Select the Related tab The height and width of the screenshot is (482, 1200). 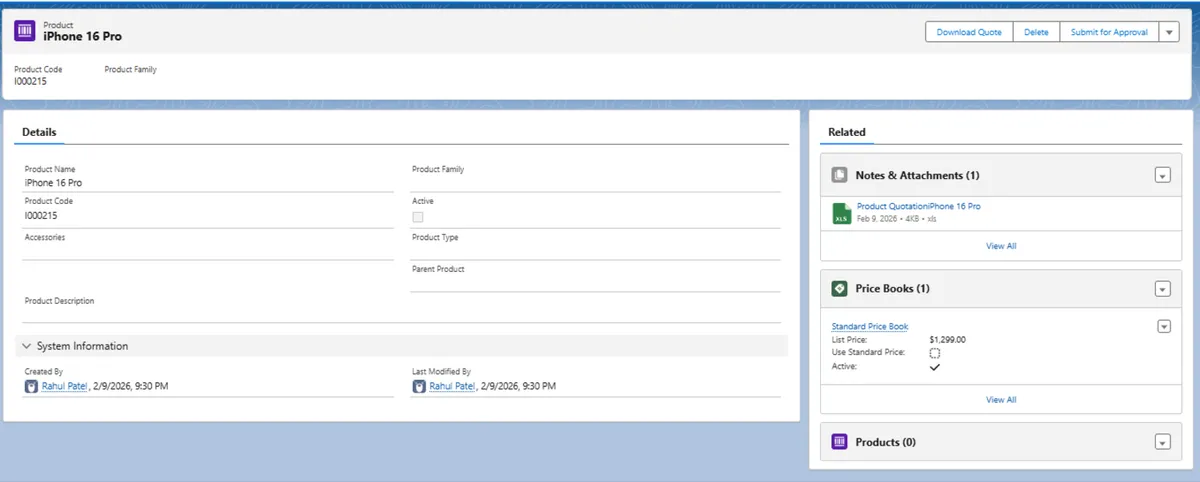[847, 132]
